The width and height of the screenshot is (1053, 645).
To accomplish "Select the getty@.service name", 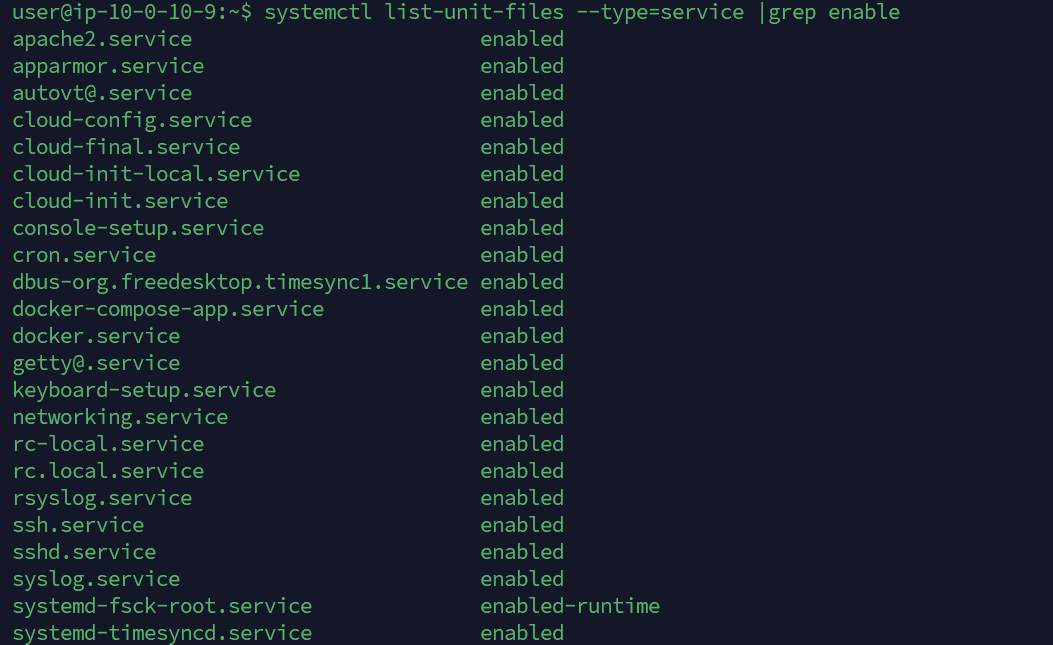I will 96,363.
